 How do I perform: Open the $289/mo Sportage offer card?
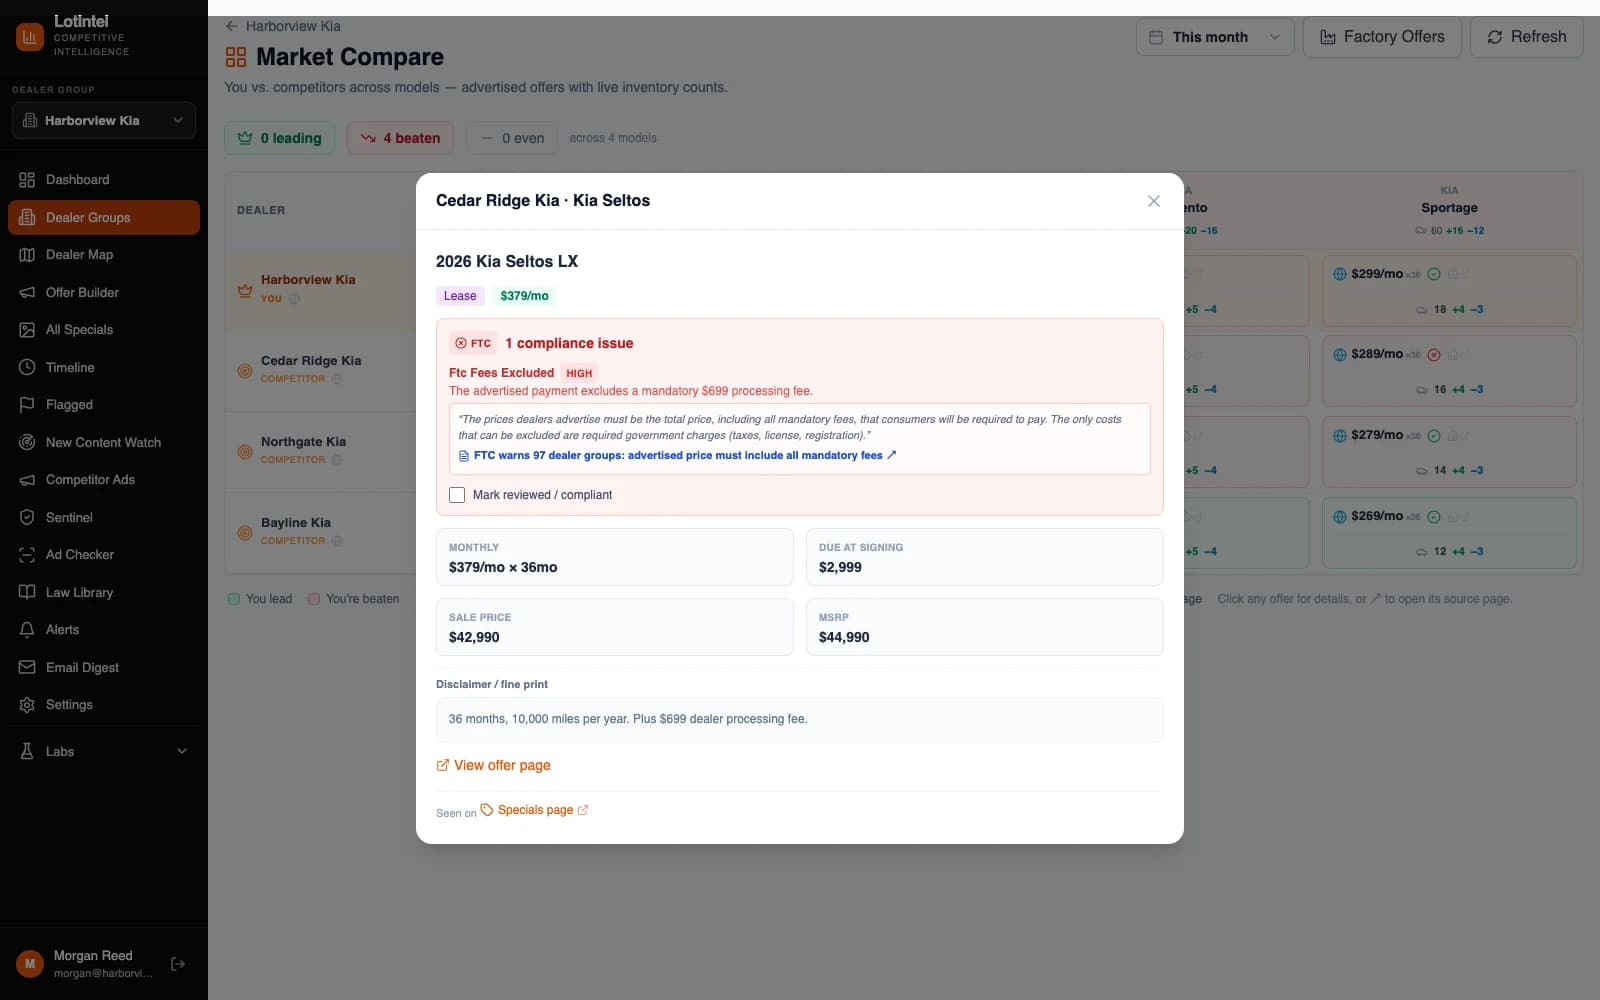(x=1449, y=371)
